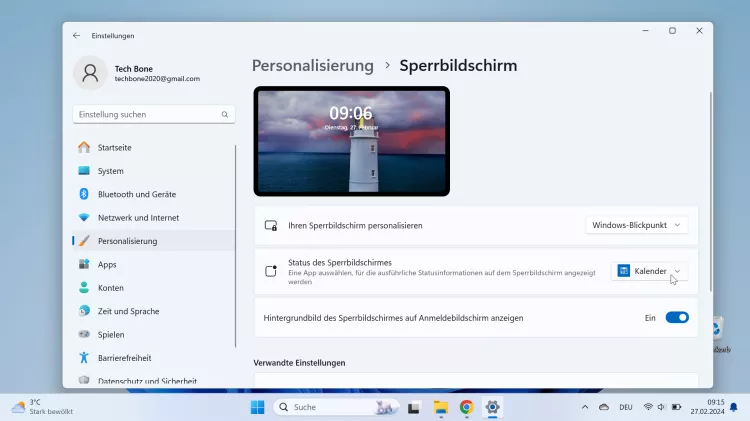Viewport: 750px width, 421px height.
Task: Click the DEU input language indicator
Action: click(x=626, y=407)
